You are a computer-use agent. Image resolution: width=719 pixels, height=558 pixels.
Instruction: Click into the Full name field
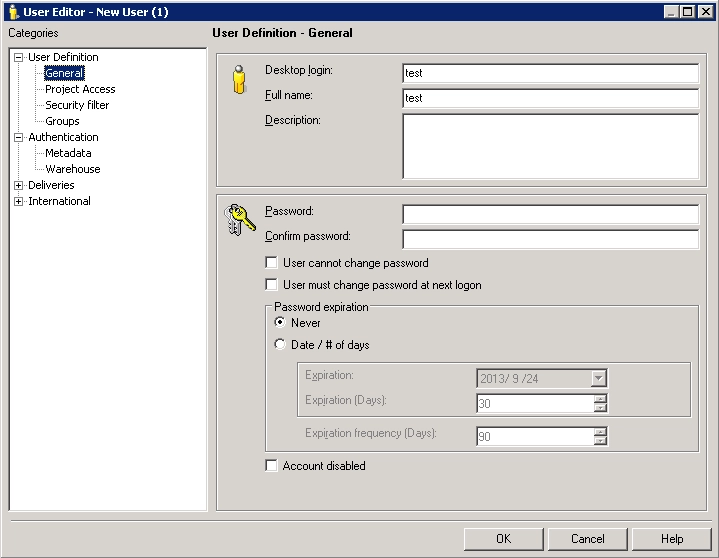[551, 98]
